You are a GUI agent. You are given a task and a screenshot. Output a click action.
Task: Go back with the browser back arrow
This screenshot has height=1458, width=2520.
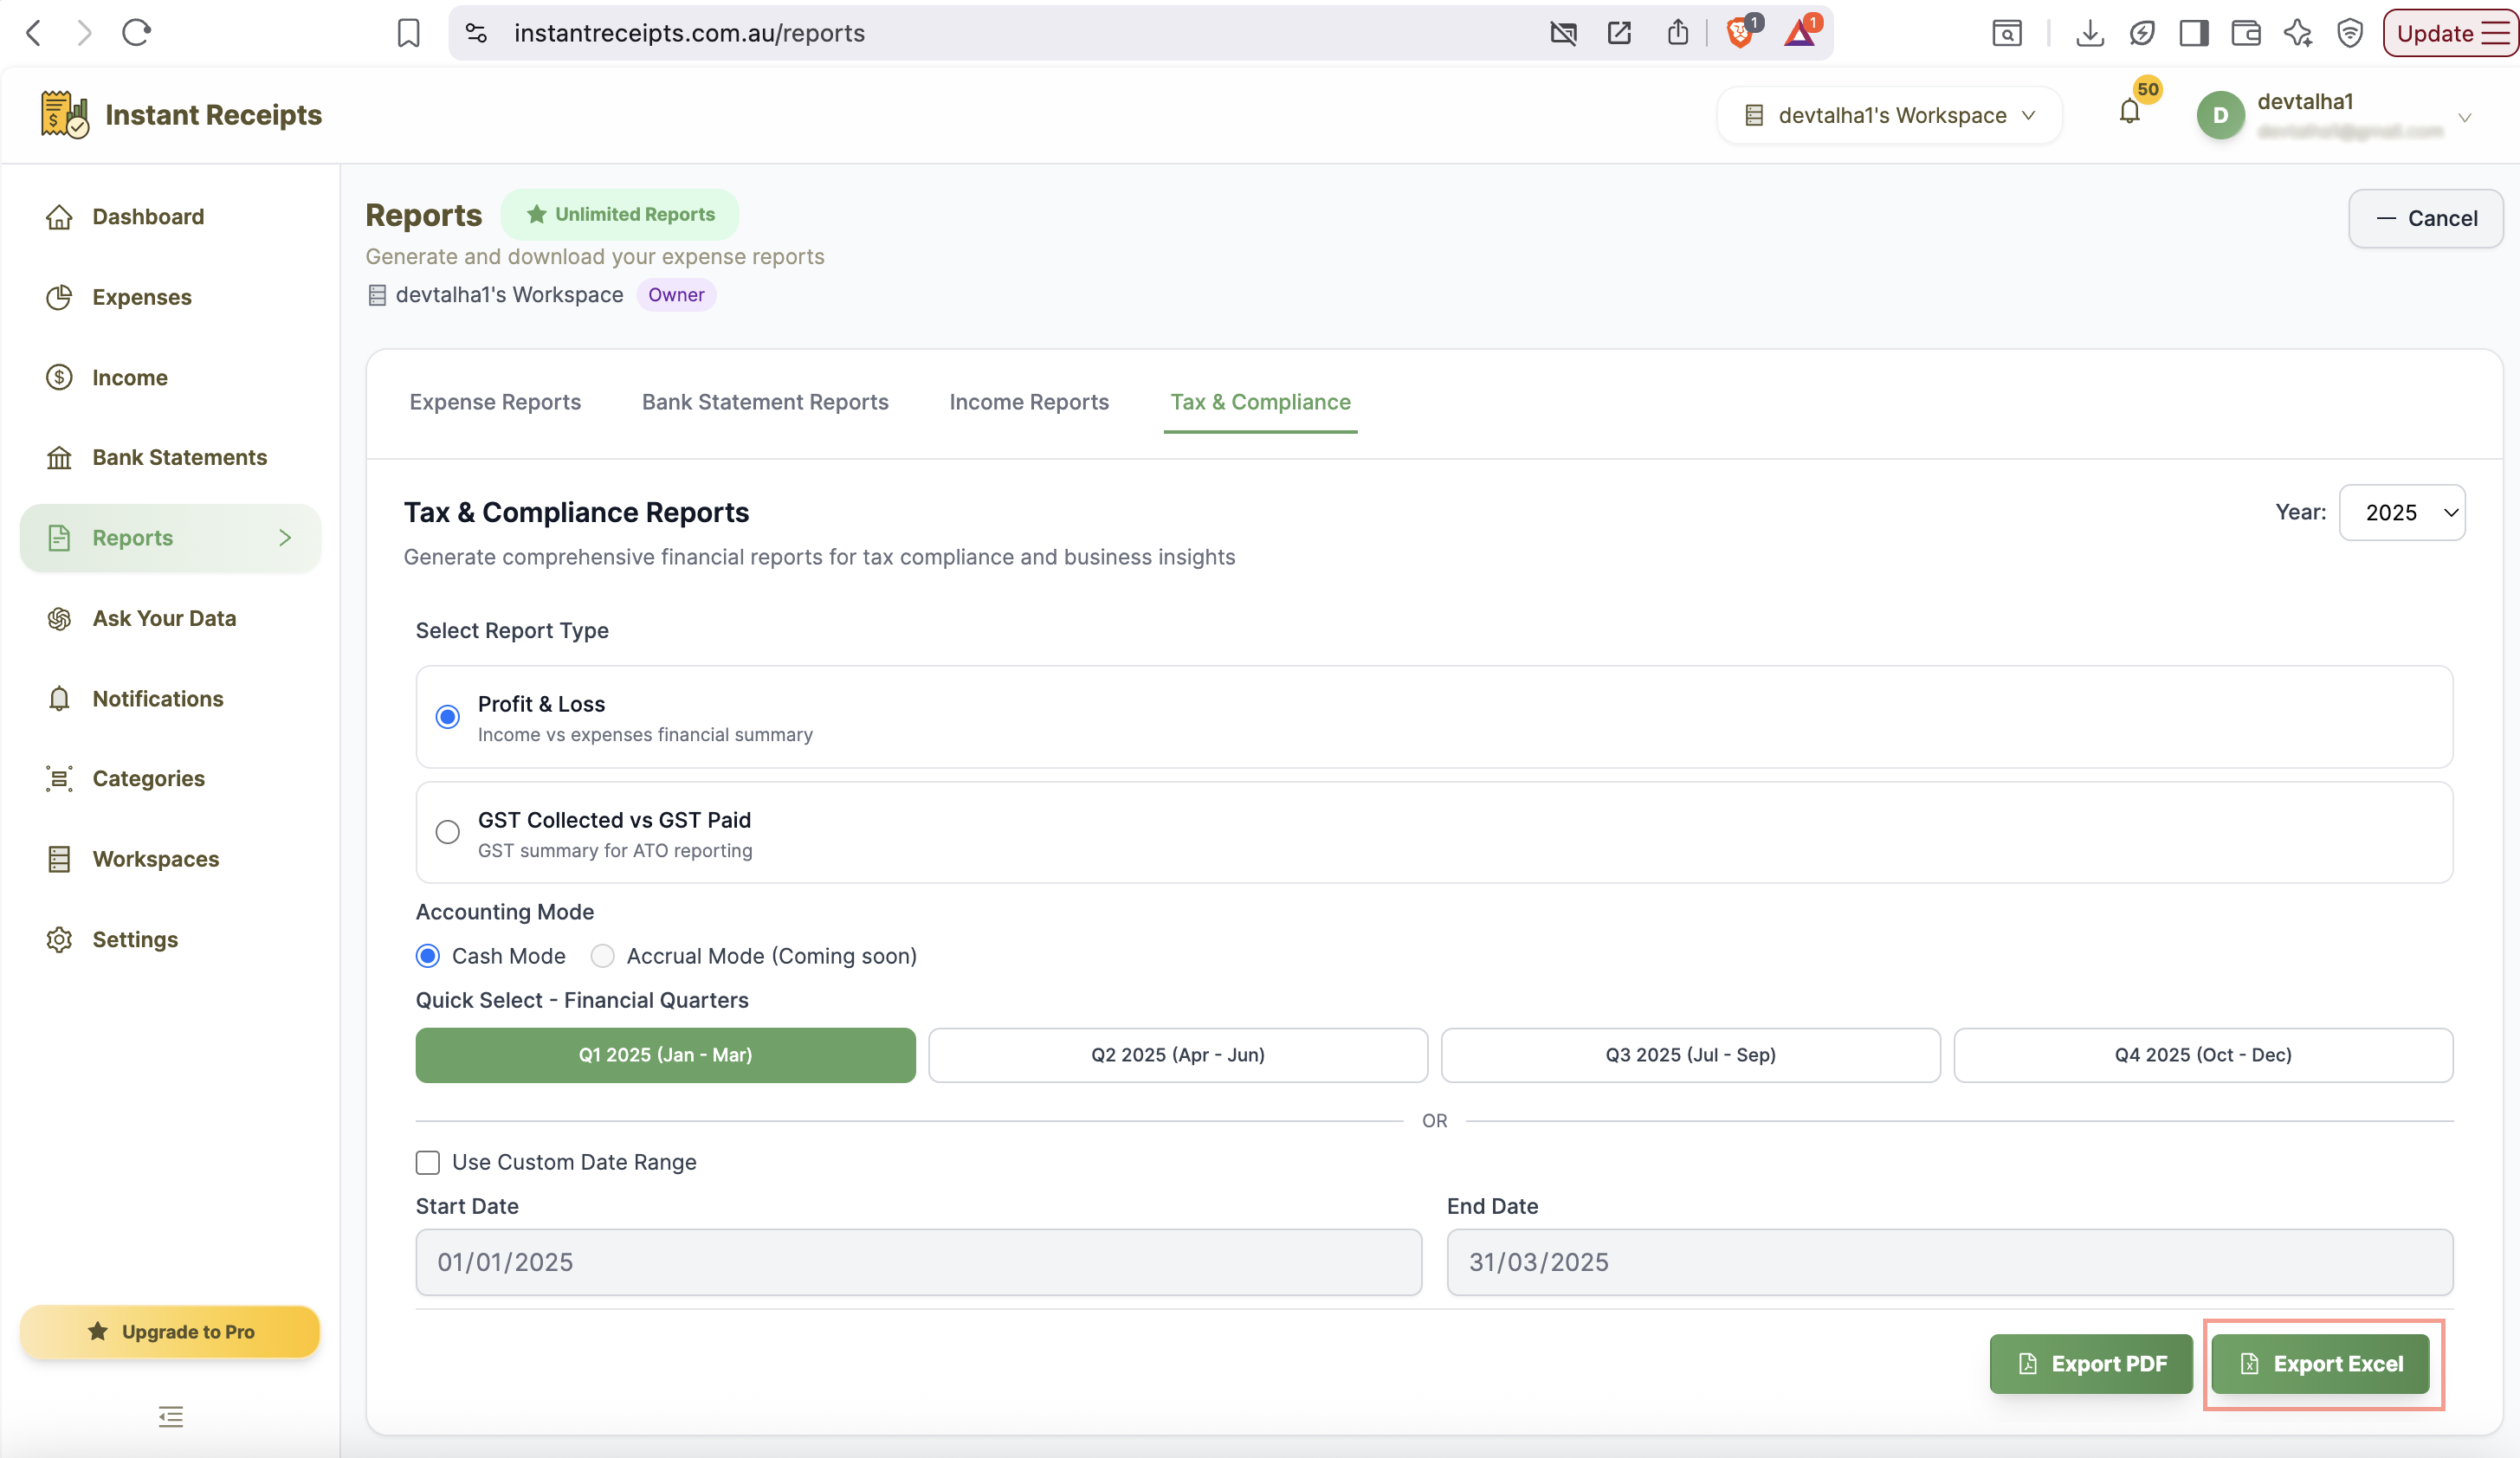(34, 33)
